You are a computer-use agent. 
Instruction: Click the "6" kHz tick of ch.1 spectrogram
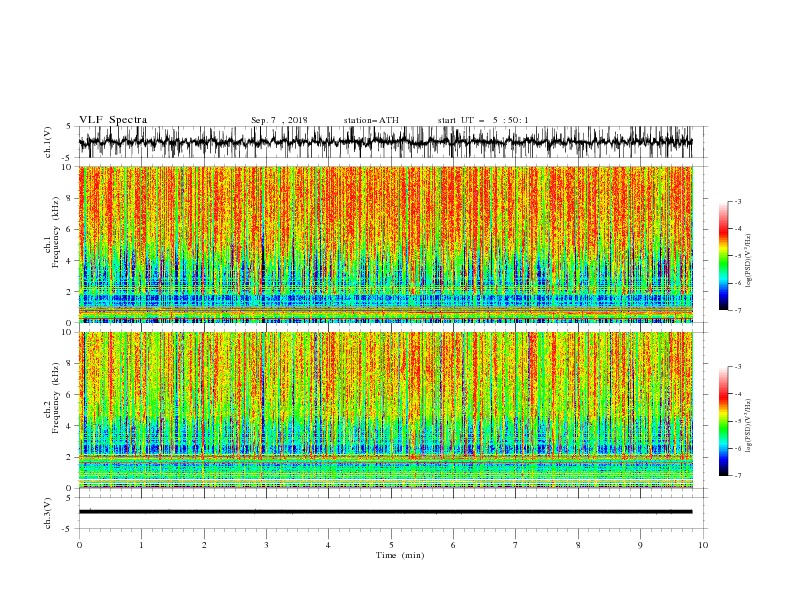click(69, 229)
